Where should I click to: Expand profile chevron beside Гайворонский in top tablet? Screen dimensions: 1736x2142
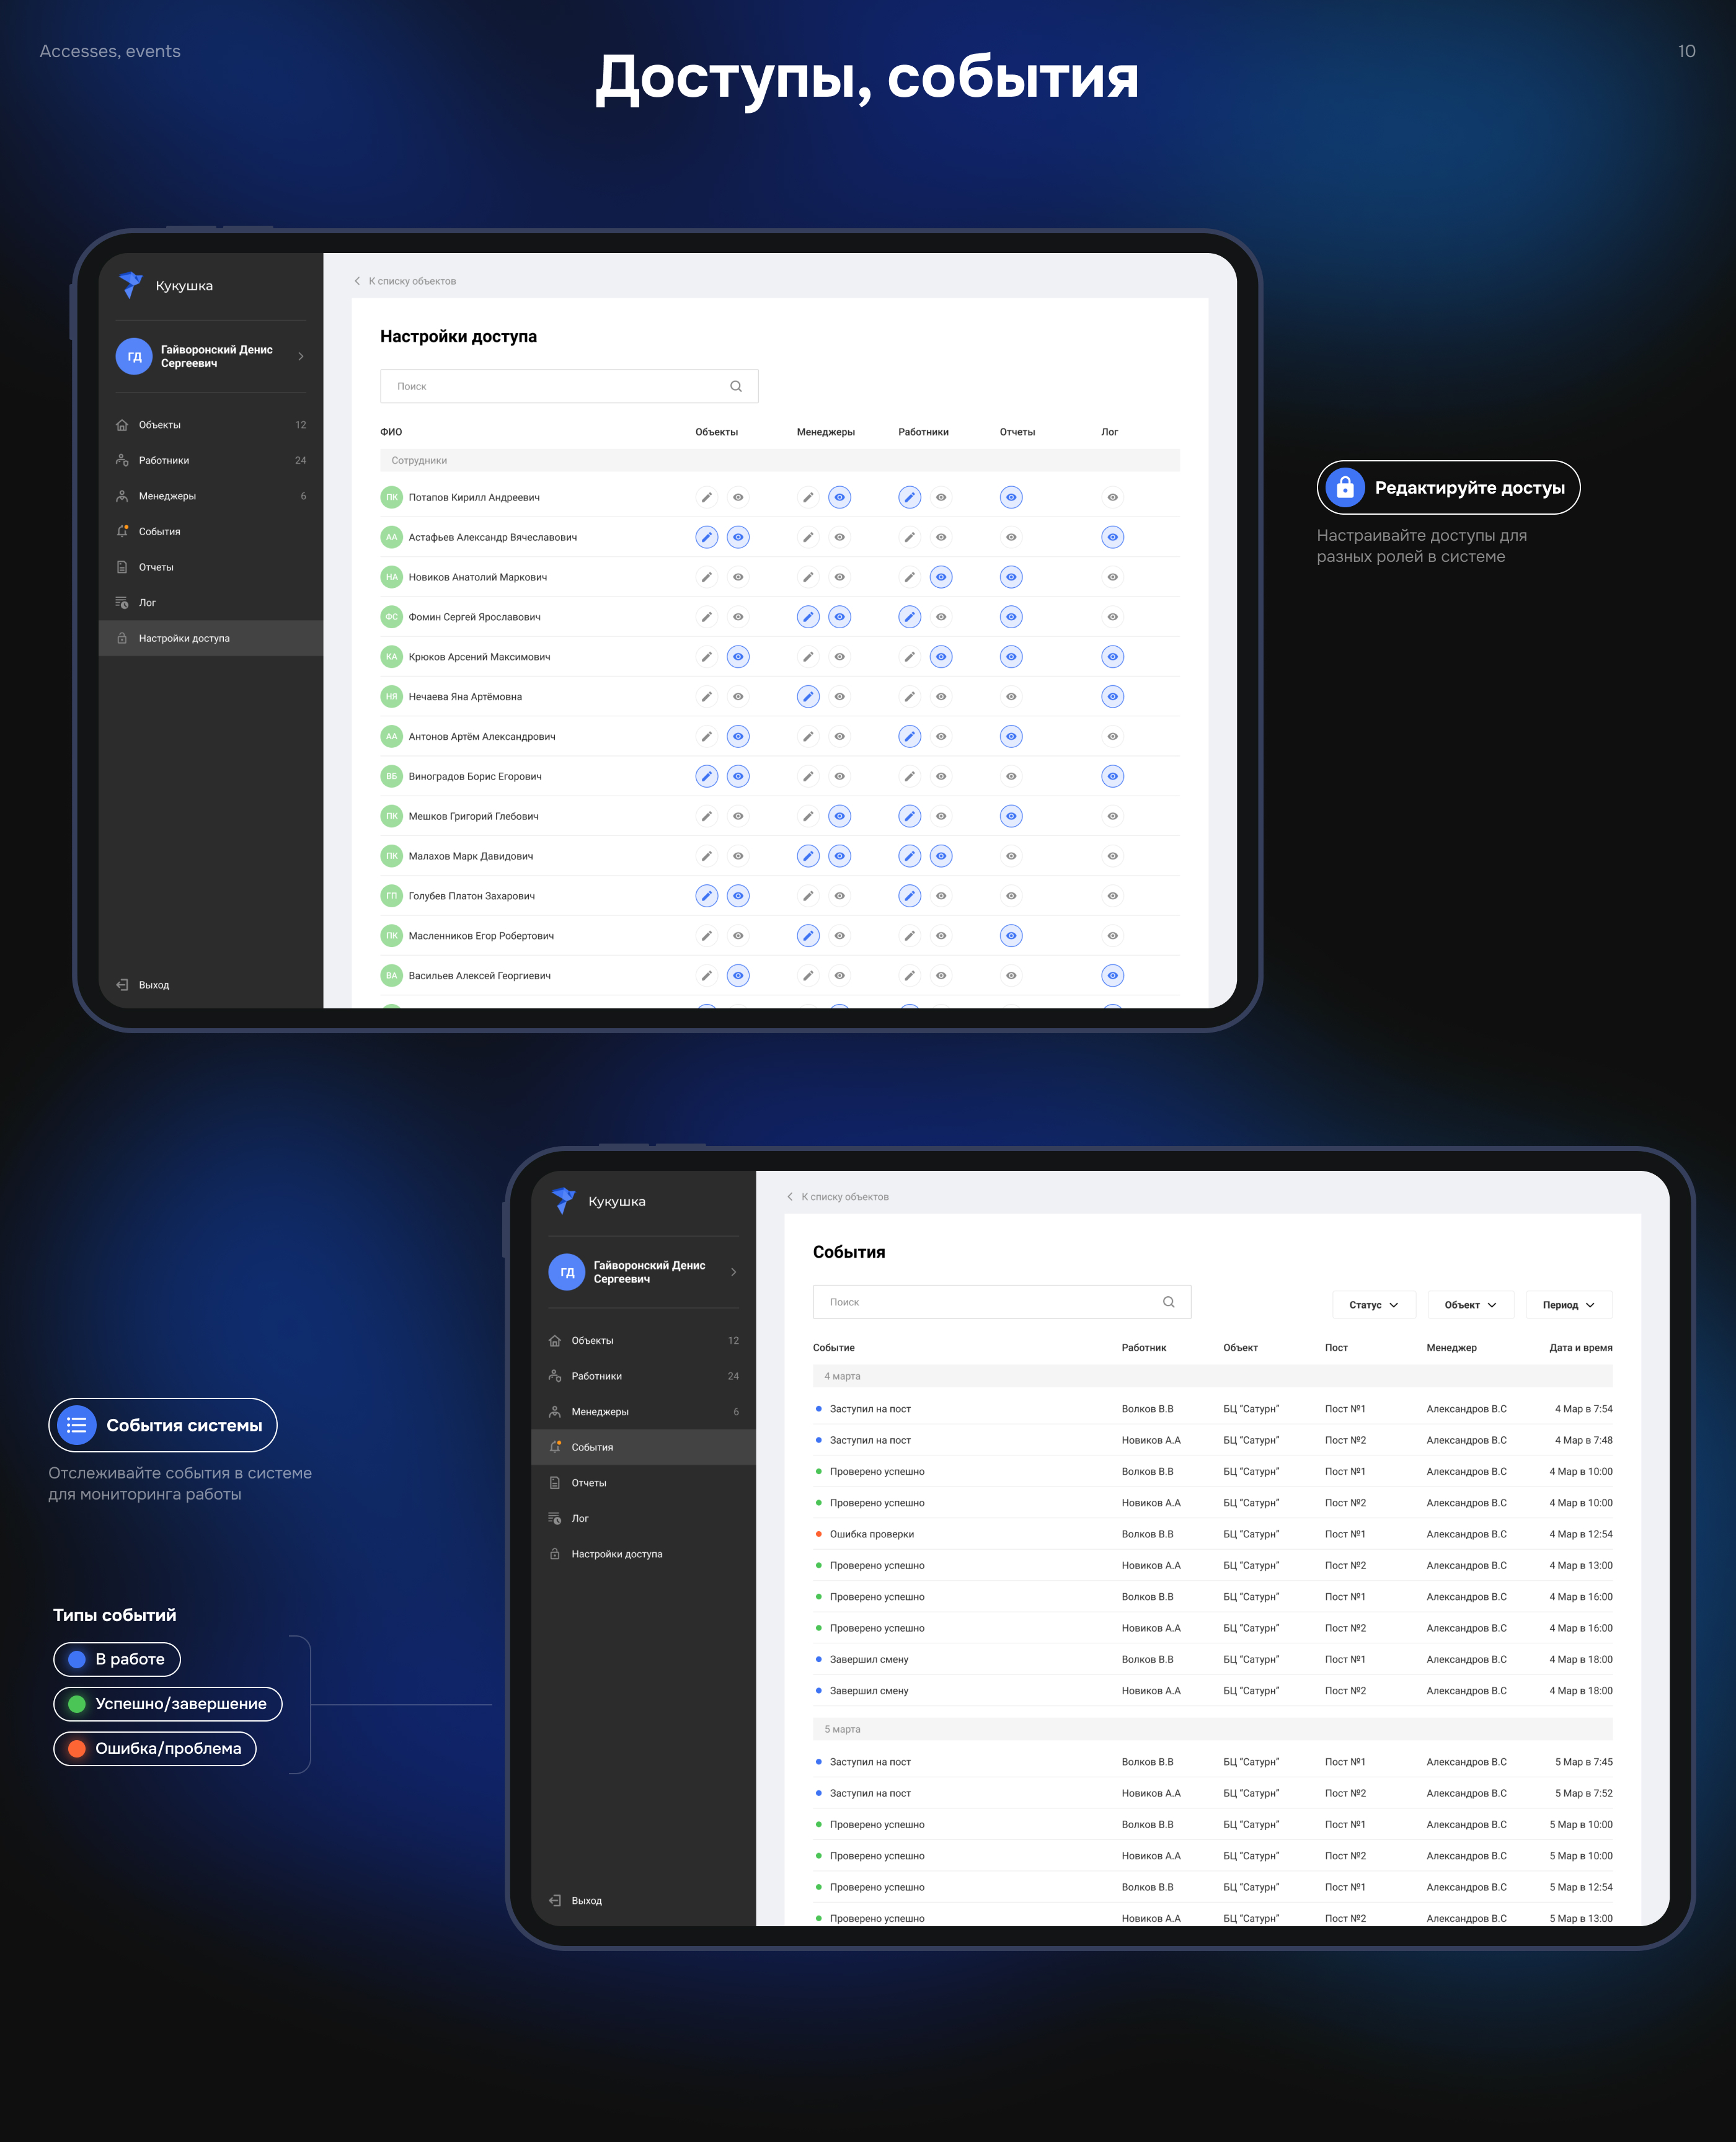(301, 356)
